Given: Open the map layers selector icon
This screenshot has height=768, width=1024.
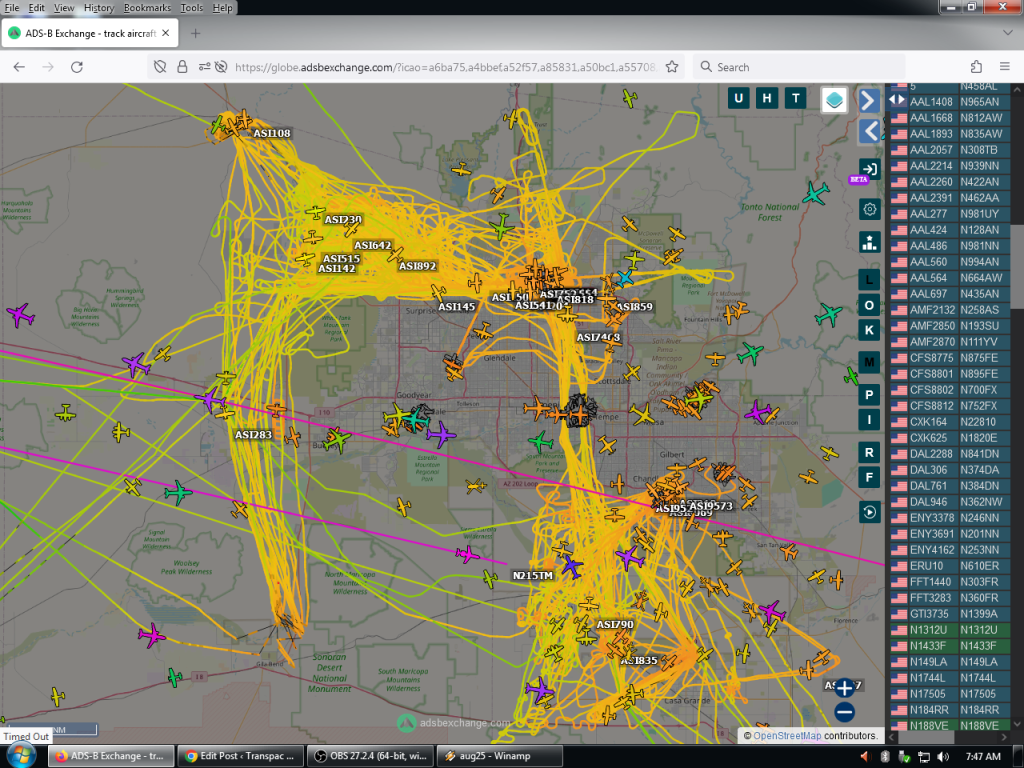Looking at the screenshot, I should (834, 100).
